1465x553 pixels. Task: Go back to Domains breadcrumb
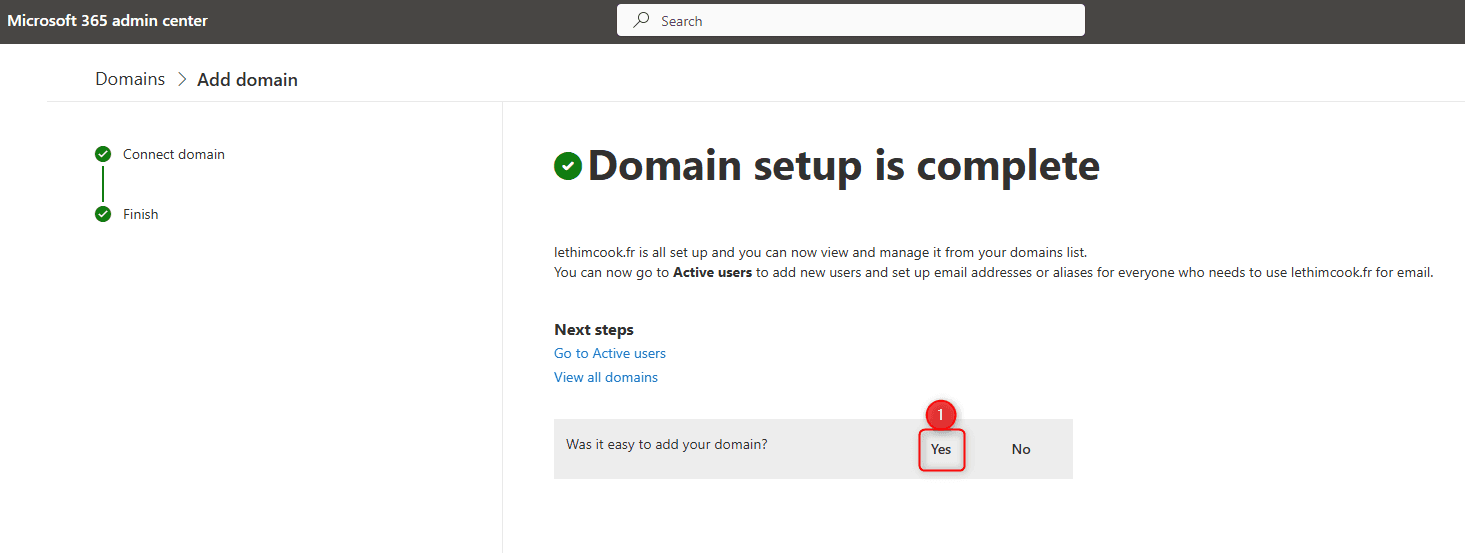coord(130,79)
